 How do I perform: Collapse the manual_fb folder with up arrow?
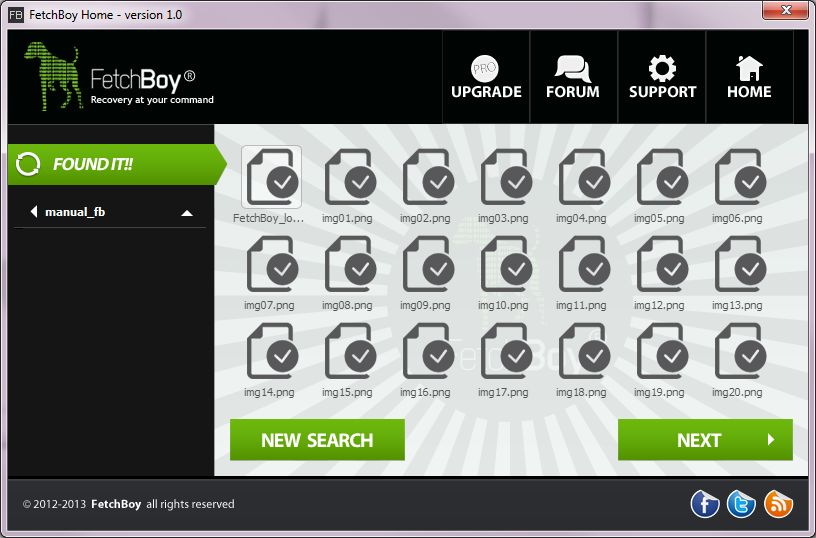(x=187, y=213)
